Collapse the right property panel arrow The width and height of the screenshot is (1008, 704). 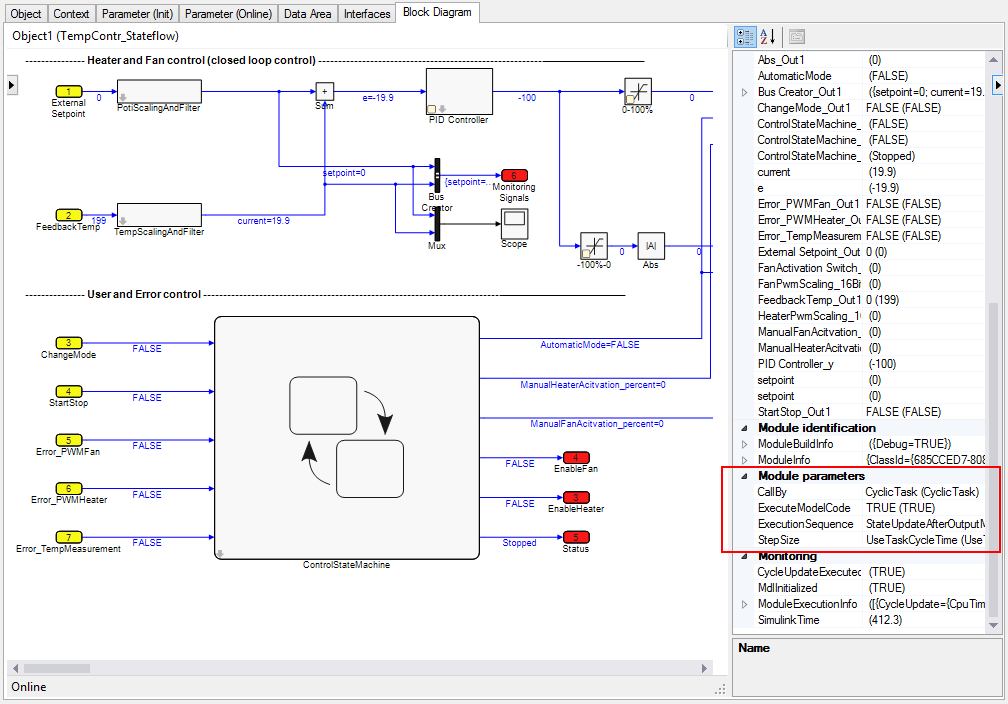pos(997,85)
